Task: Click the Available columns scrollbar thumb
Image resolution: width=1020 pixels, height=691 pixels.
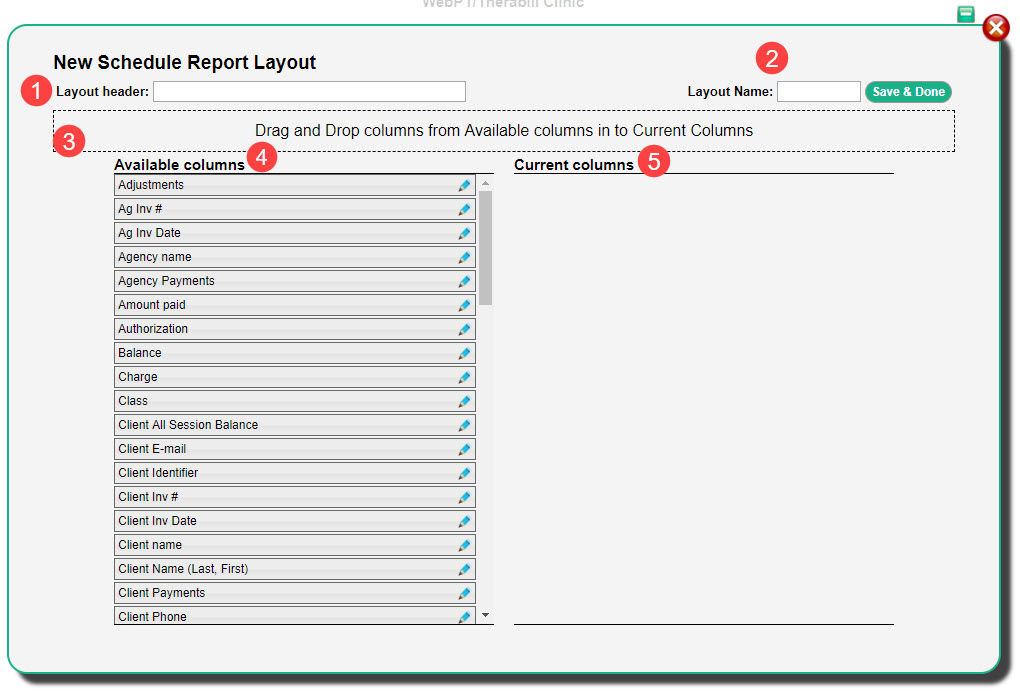Action: 485,248
